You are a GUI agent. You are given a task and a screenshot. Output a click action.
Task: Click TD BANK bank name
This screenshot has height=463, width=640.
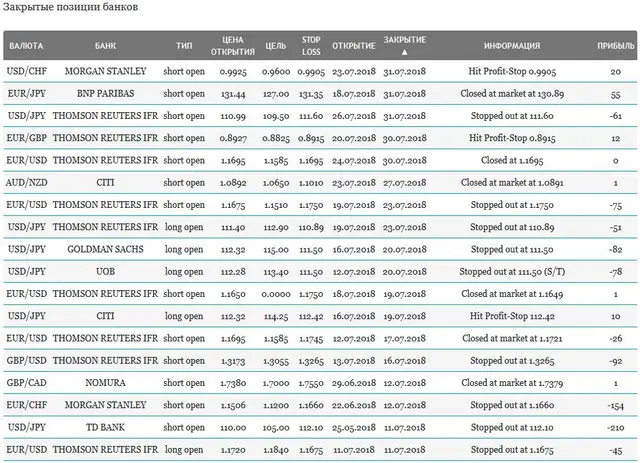[x=105, y=427]
